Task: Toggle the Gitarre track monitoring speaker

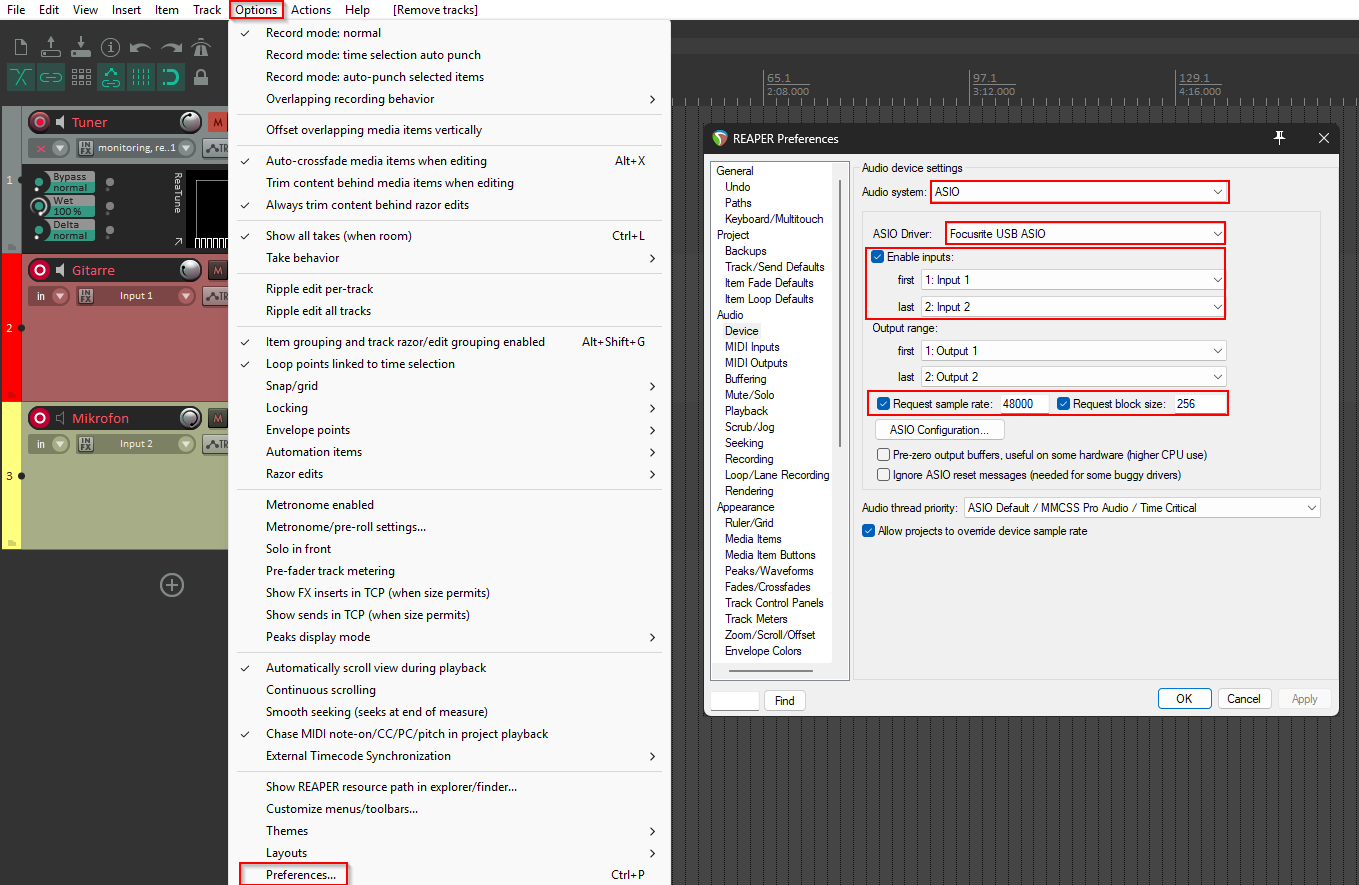Action: pyautogui.click(x=62, y=270)
